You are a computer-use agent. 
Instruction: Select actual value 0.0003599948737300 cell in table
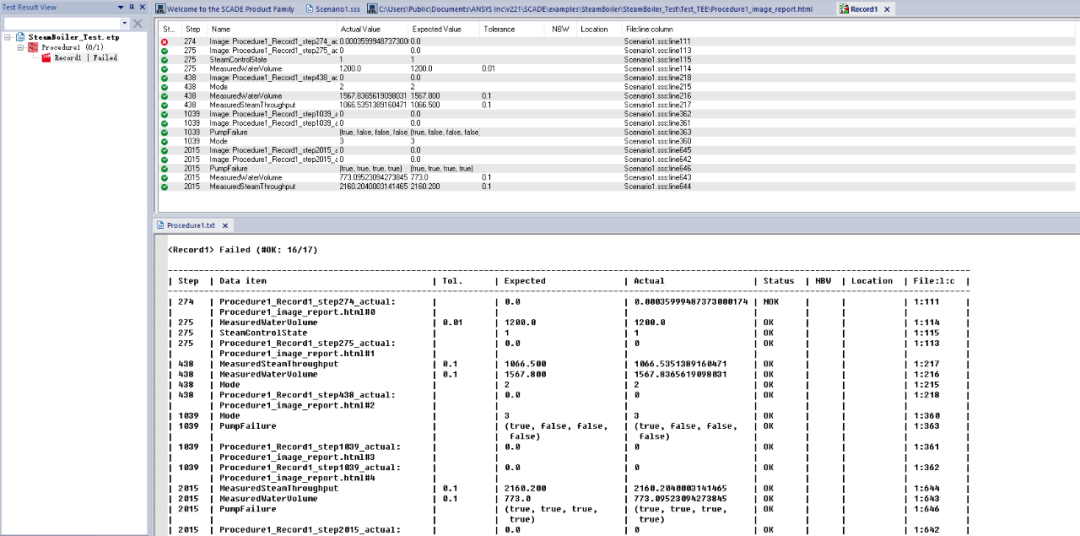pos(373,42)
